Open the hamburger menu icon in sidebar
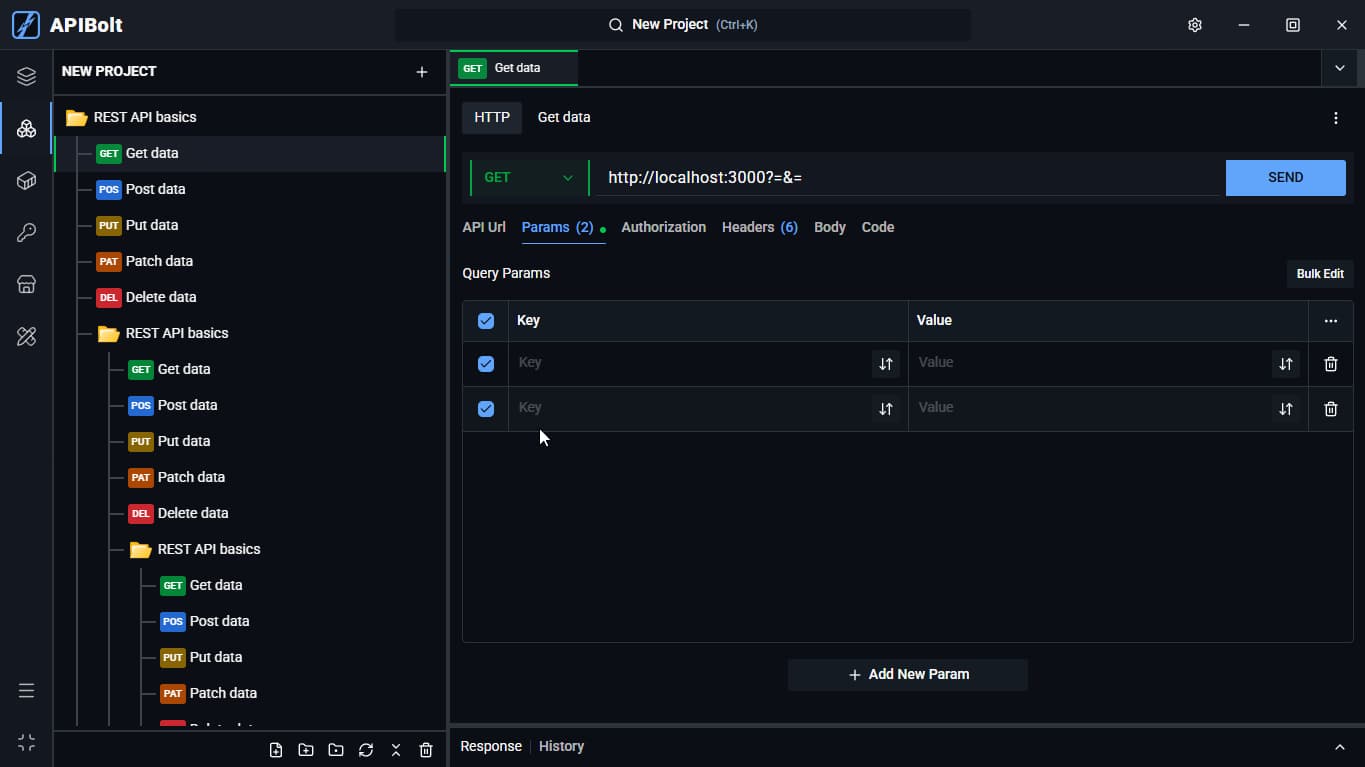1365x767 pixels. pyautogui.click(x=27, y=691)
